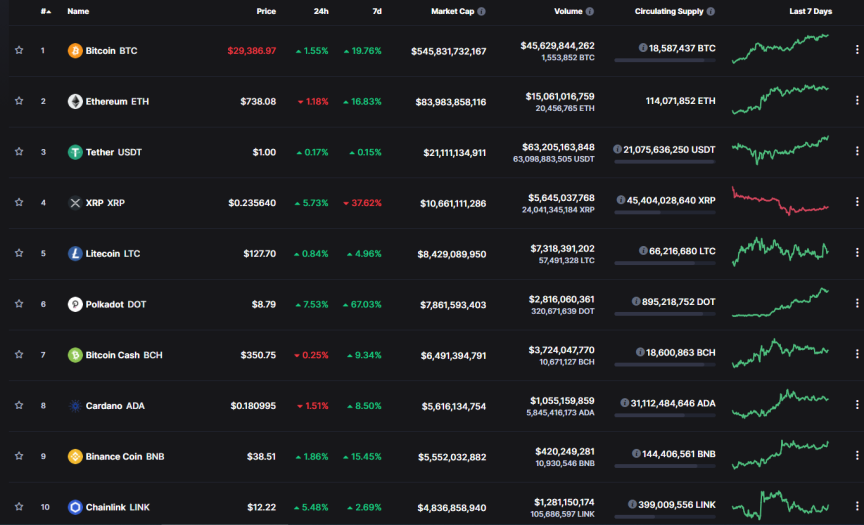Click the Polkadot logo icon

(75, 304)
